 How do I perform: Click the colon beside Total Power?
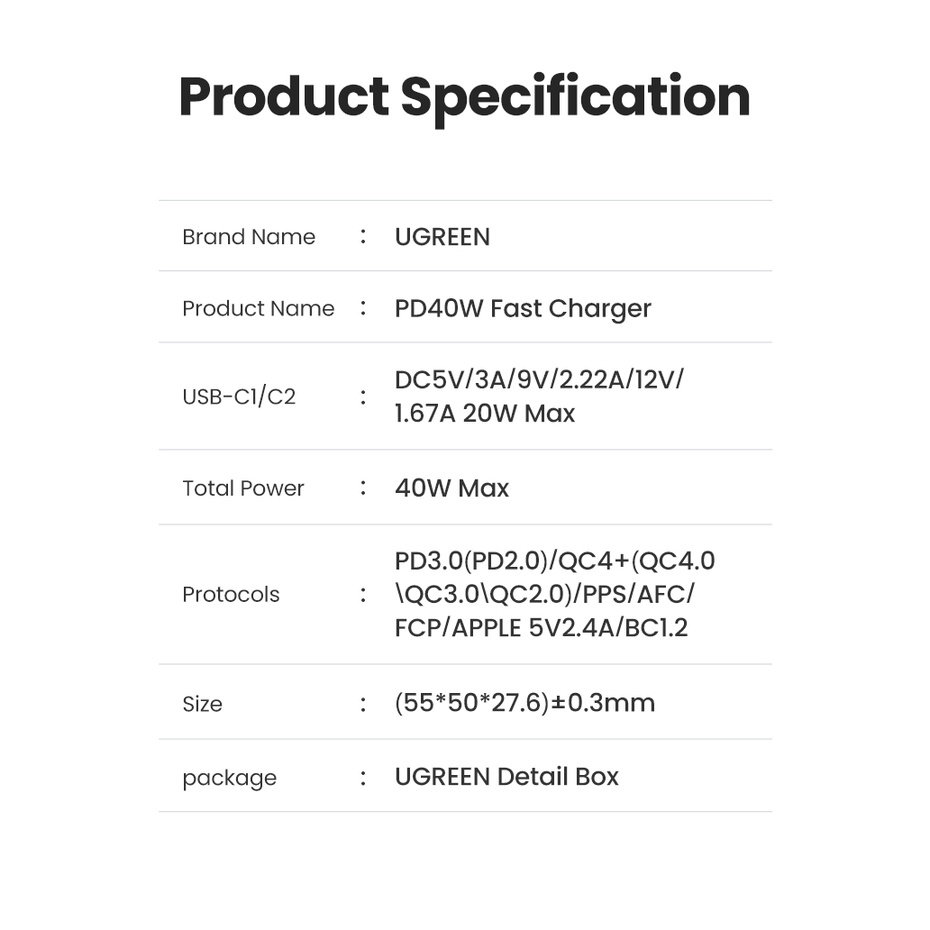(363, 488)
